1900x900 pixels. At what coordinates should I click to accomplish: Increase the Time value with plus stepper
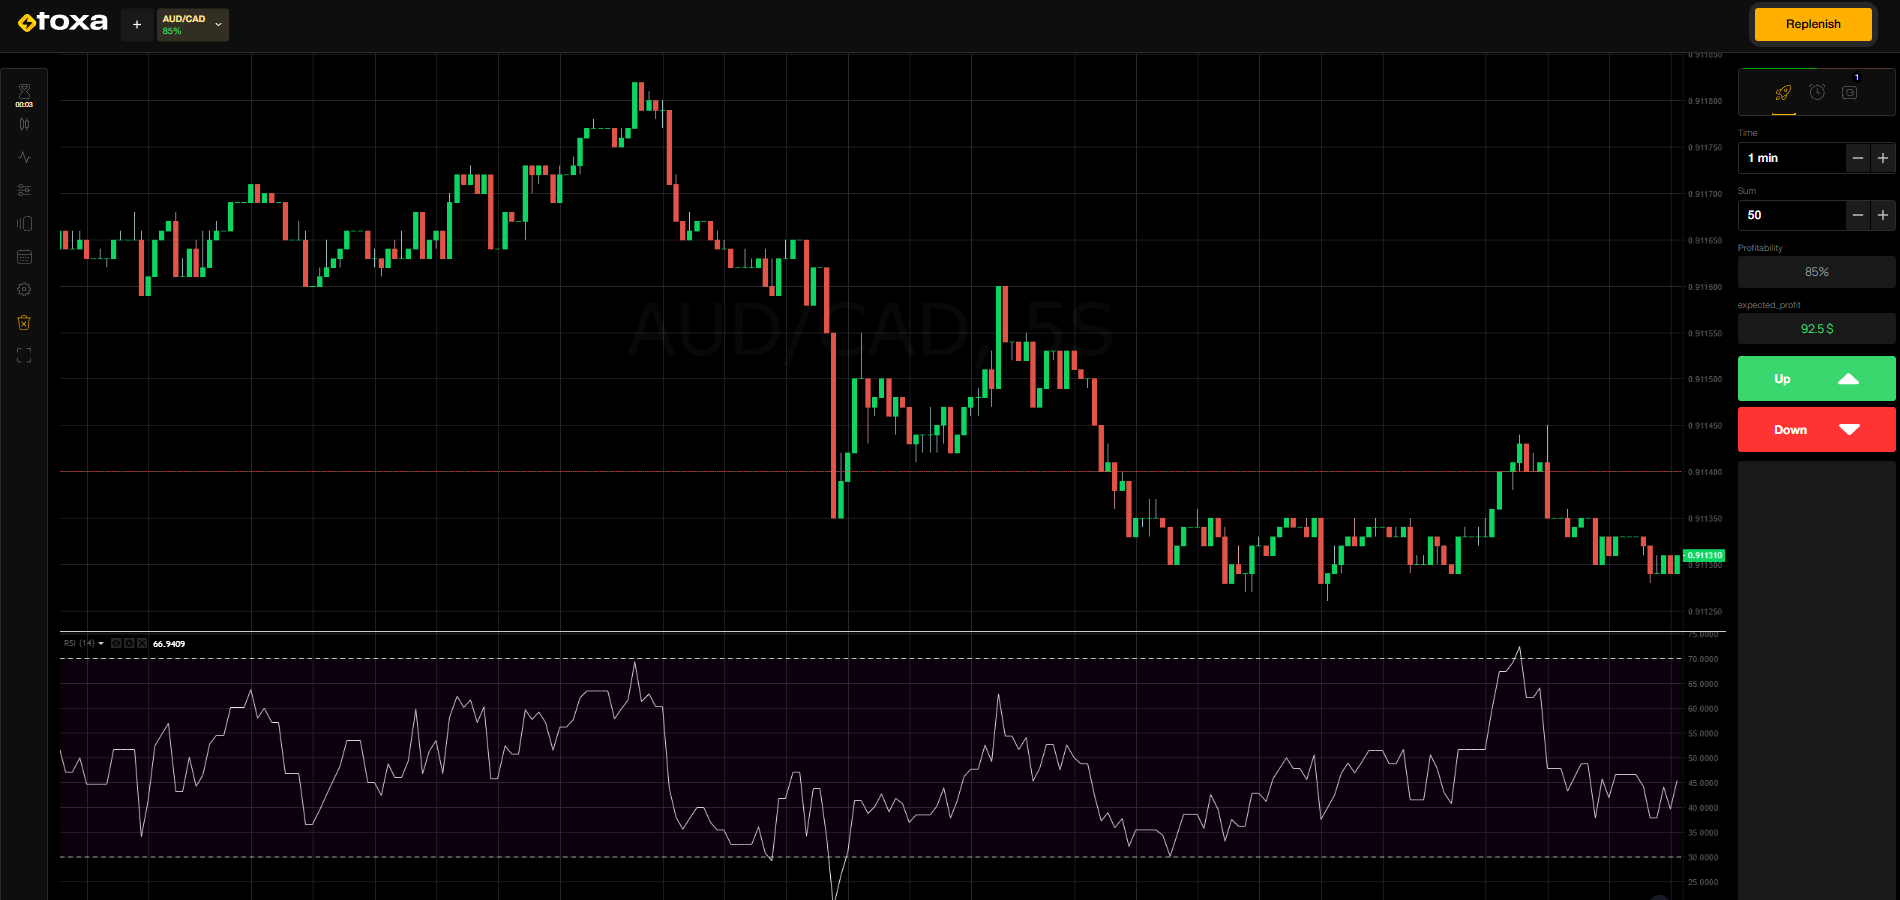point(1882,158)
